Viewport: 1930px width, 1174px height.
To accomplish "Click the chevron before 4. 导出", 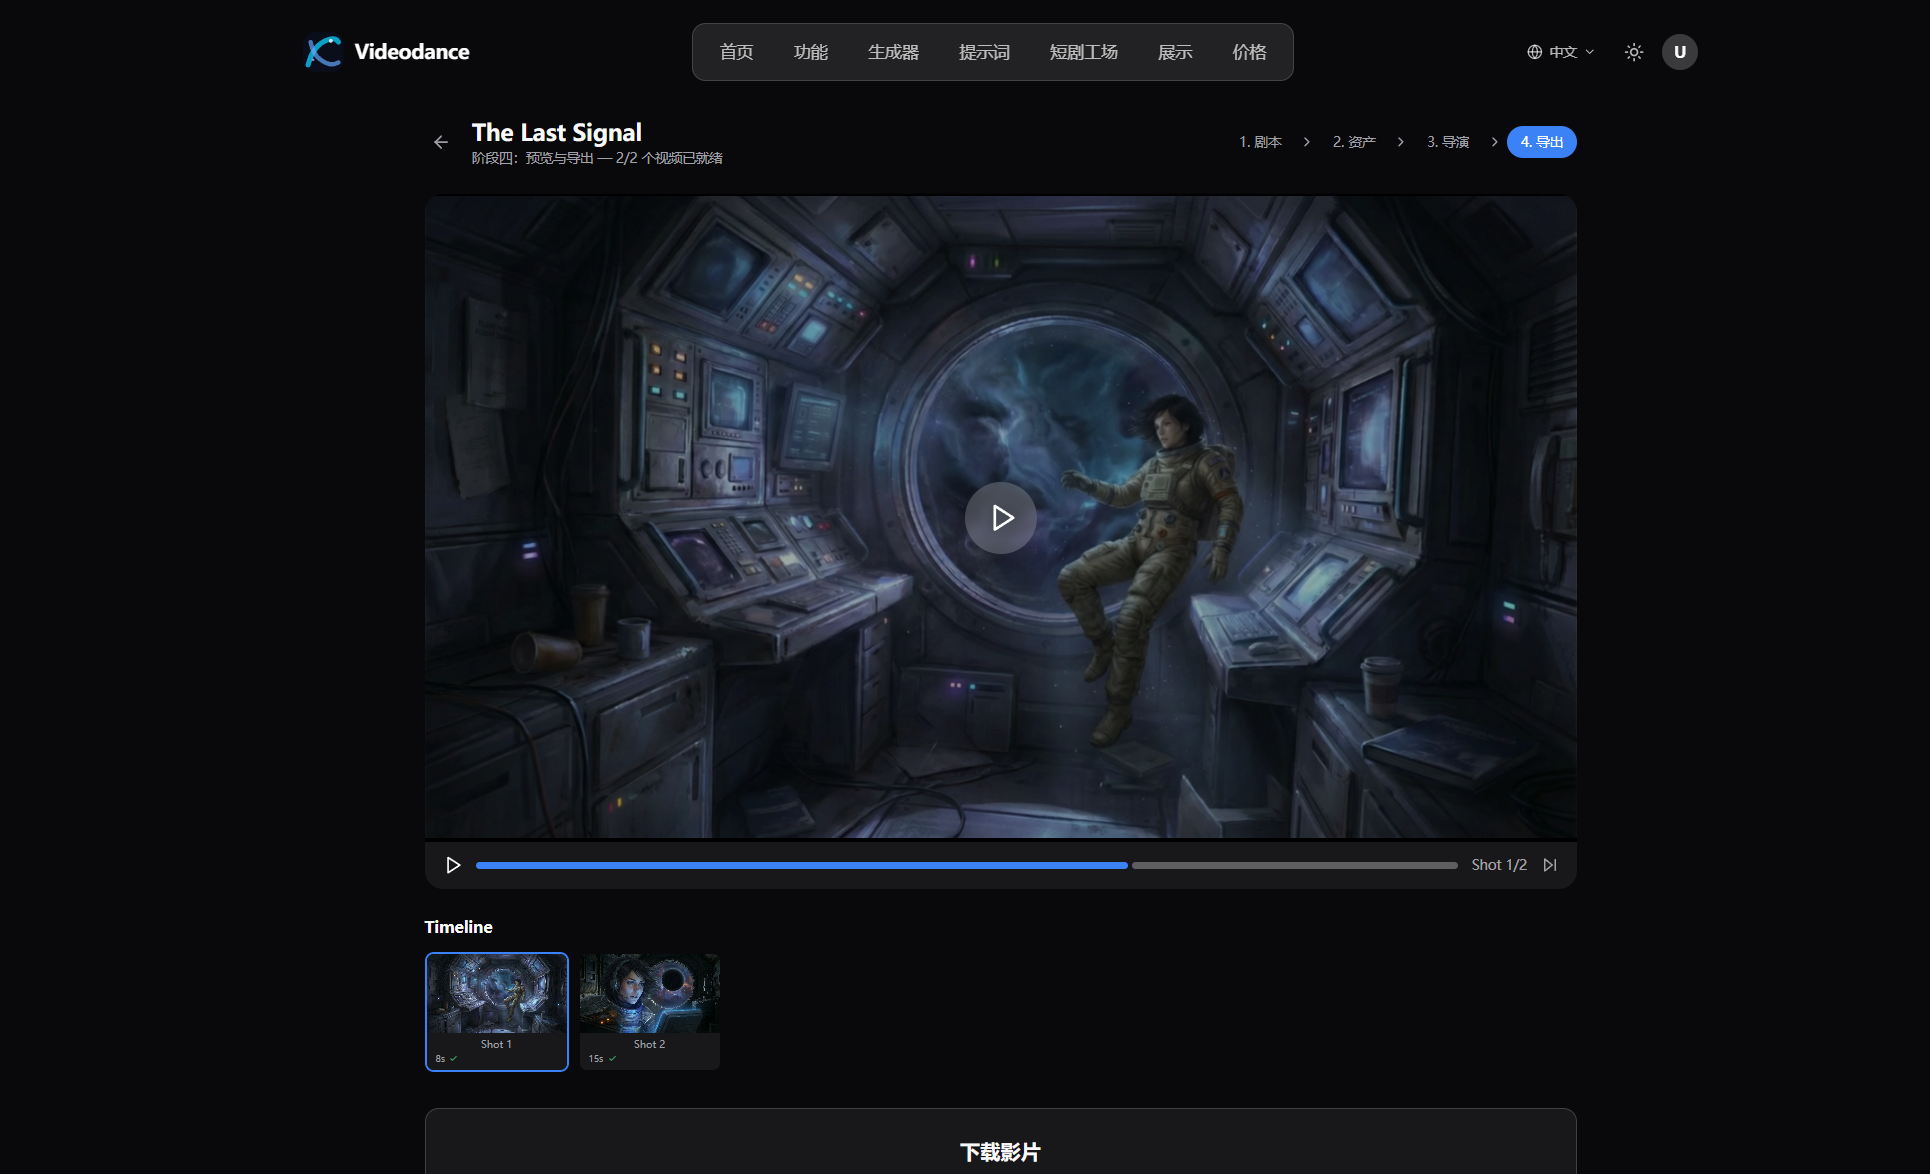I will [1494, 141].
